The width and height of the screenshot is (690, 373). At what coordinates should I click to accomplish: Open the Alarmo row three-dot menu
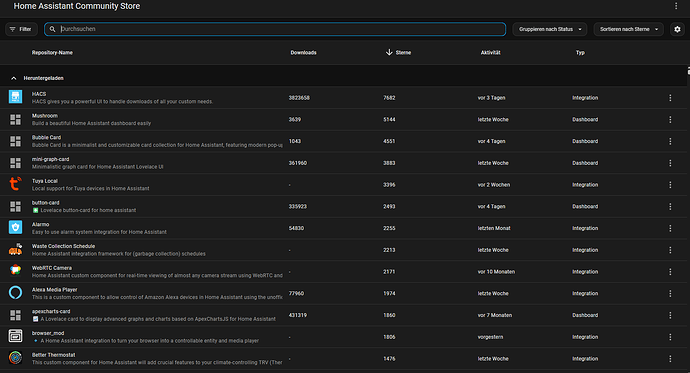click(x=670, y=228)
